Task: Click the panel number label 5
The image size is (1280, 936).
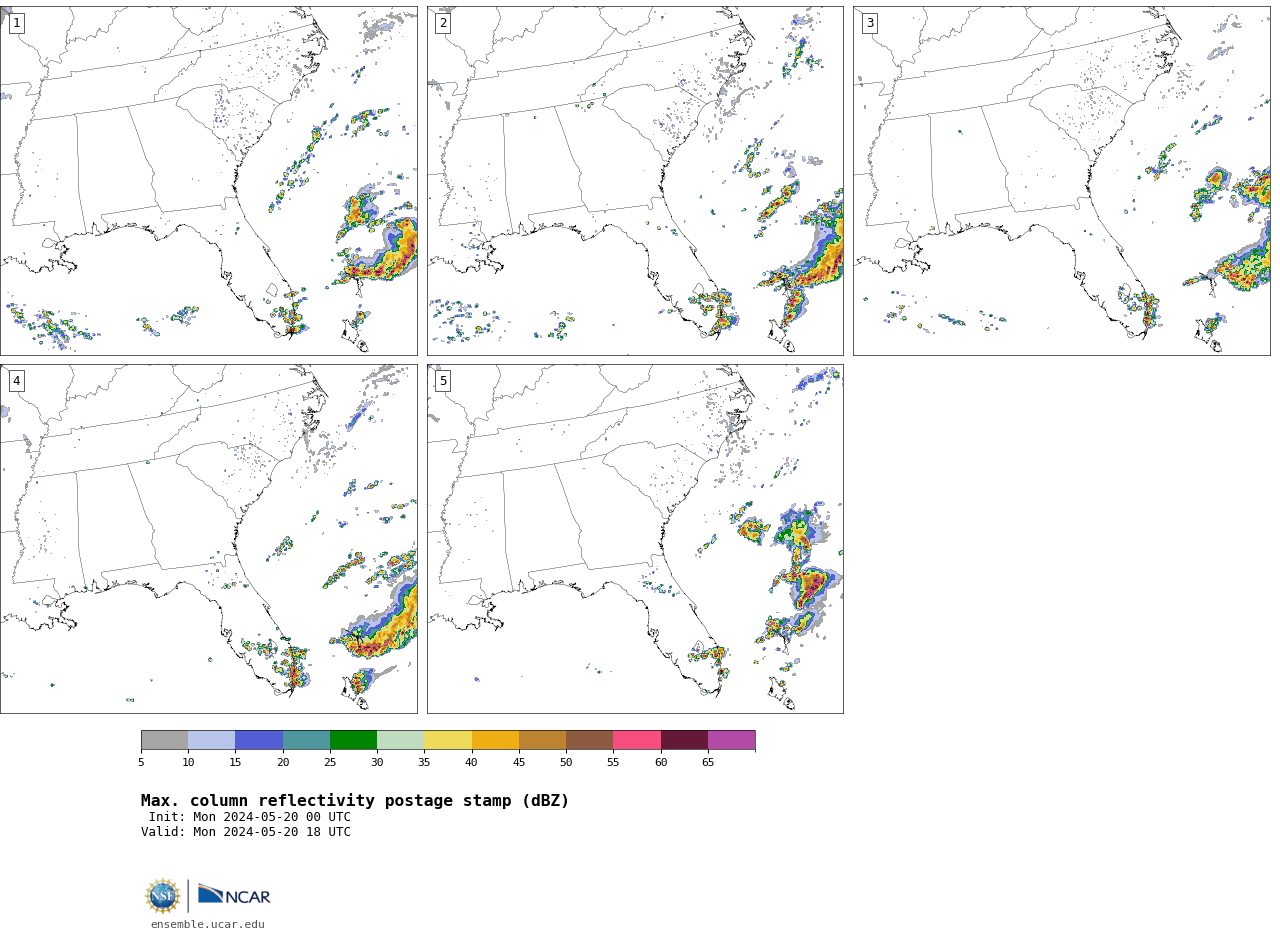Action: click(443, 381)
